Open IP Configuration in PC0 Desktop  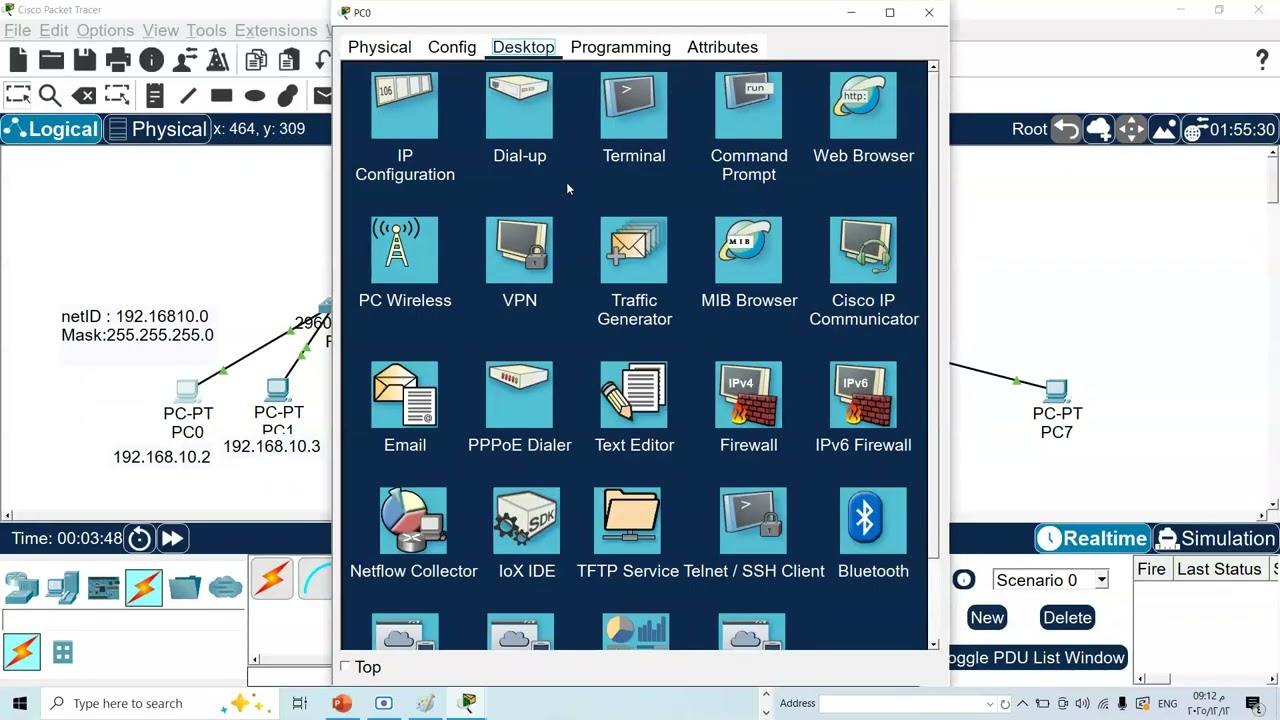pyautogui.click(x=404, y=105)
